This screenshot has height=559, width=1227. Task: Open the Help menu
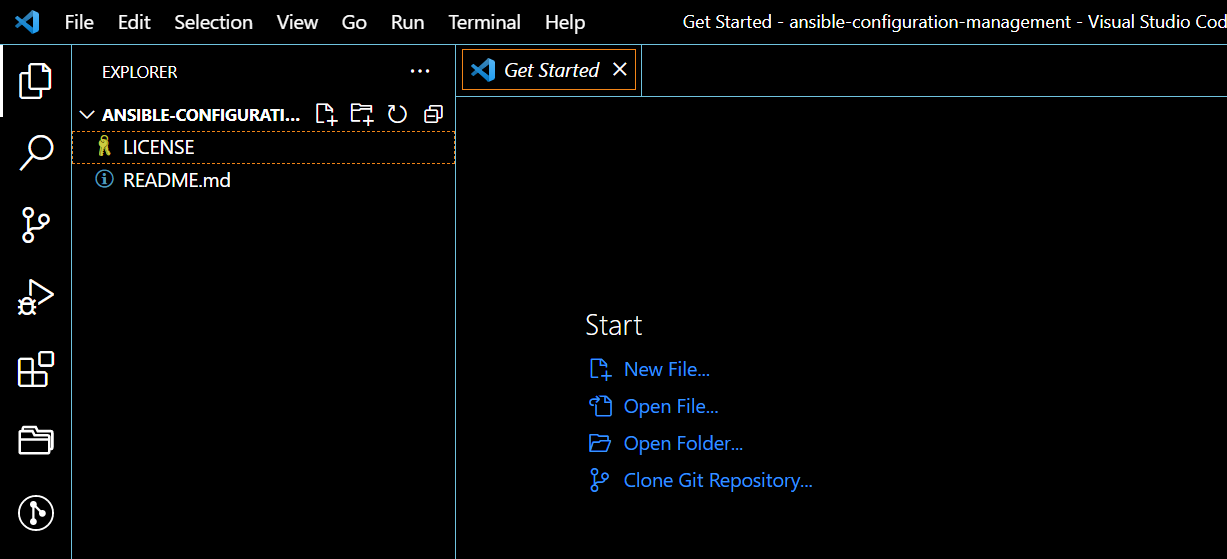pyautogui.click(x=565, y=22)
